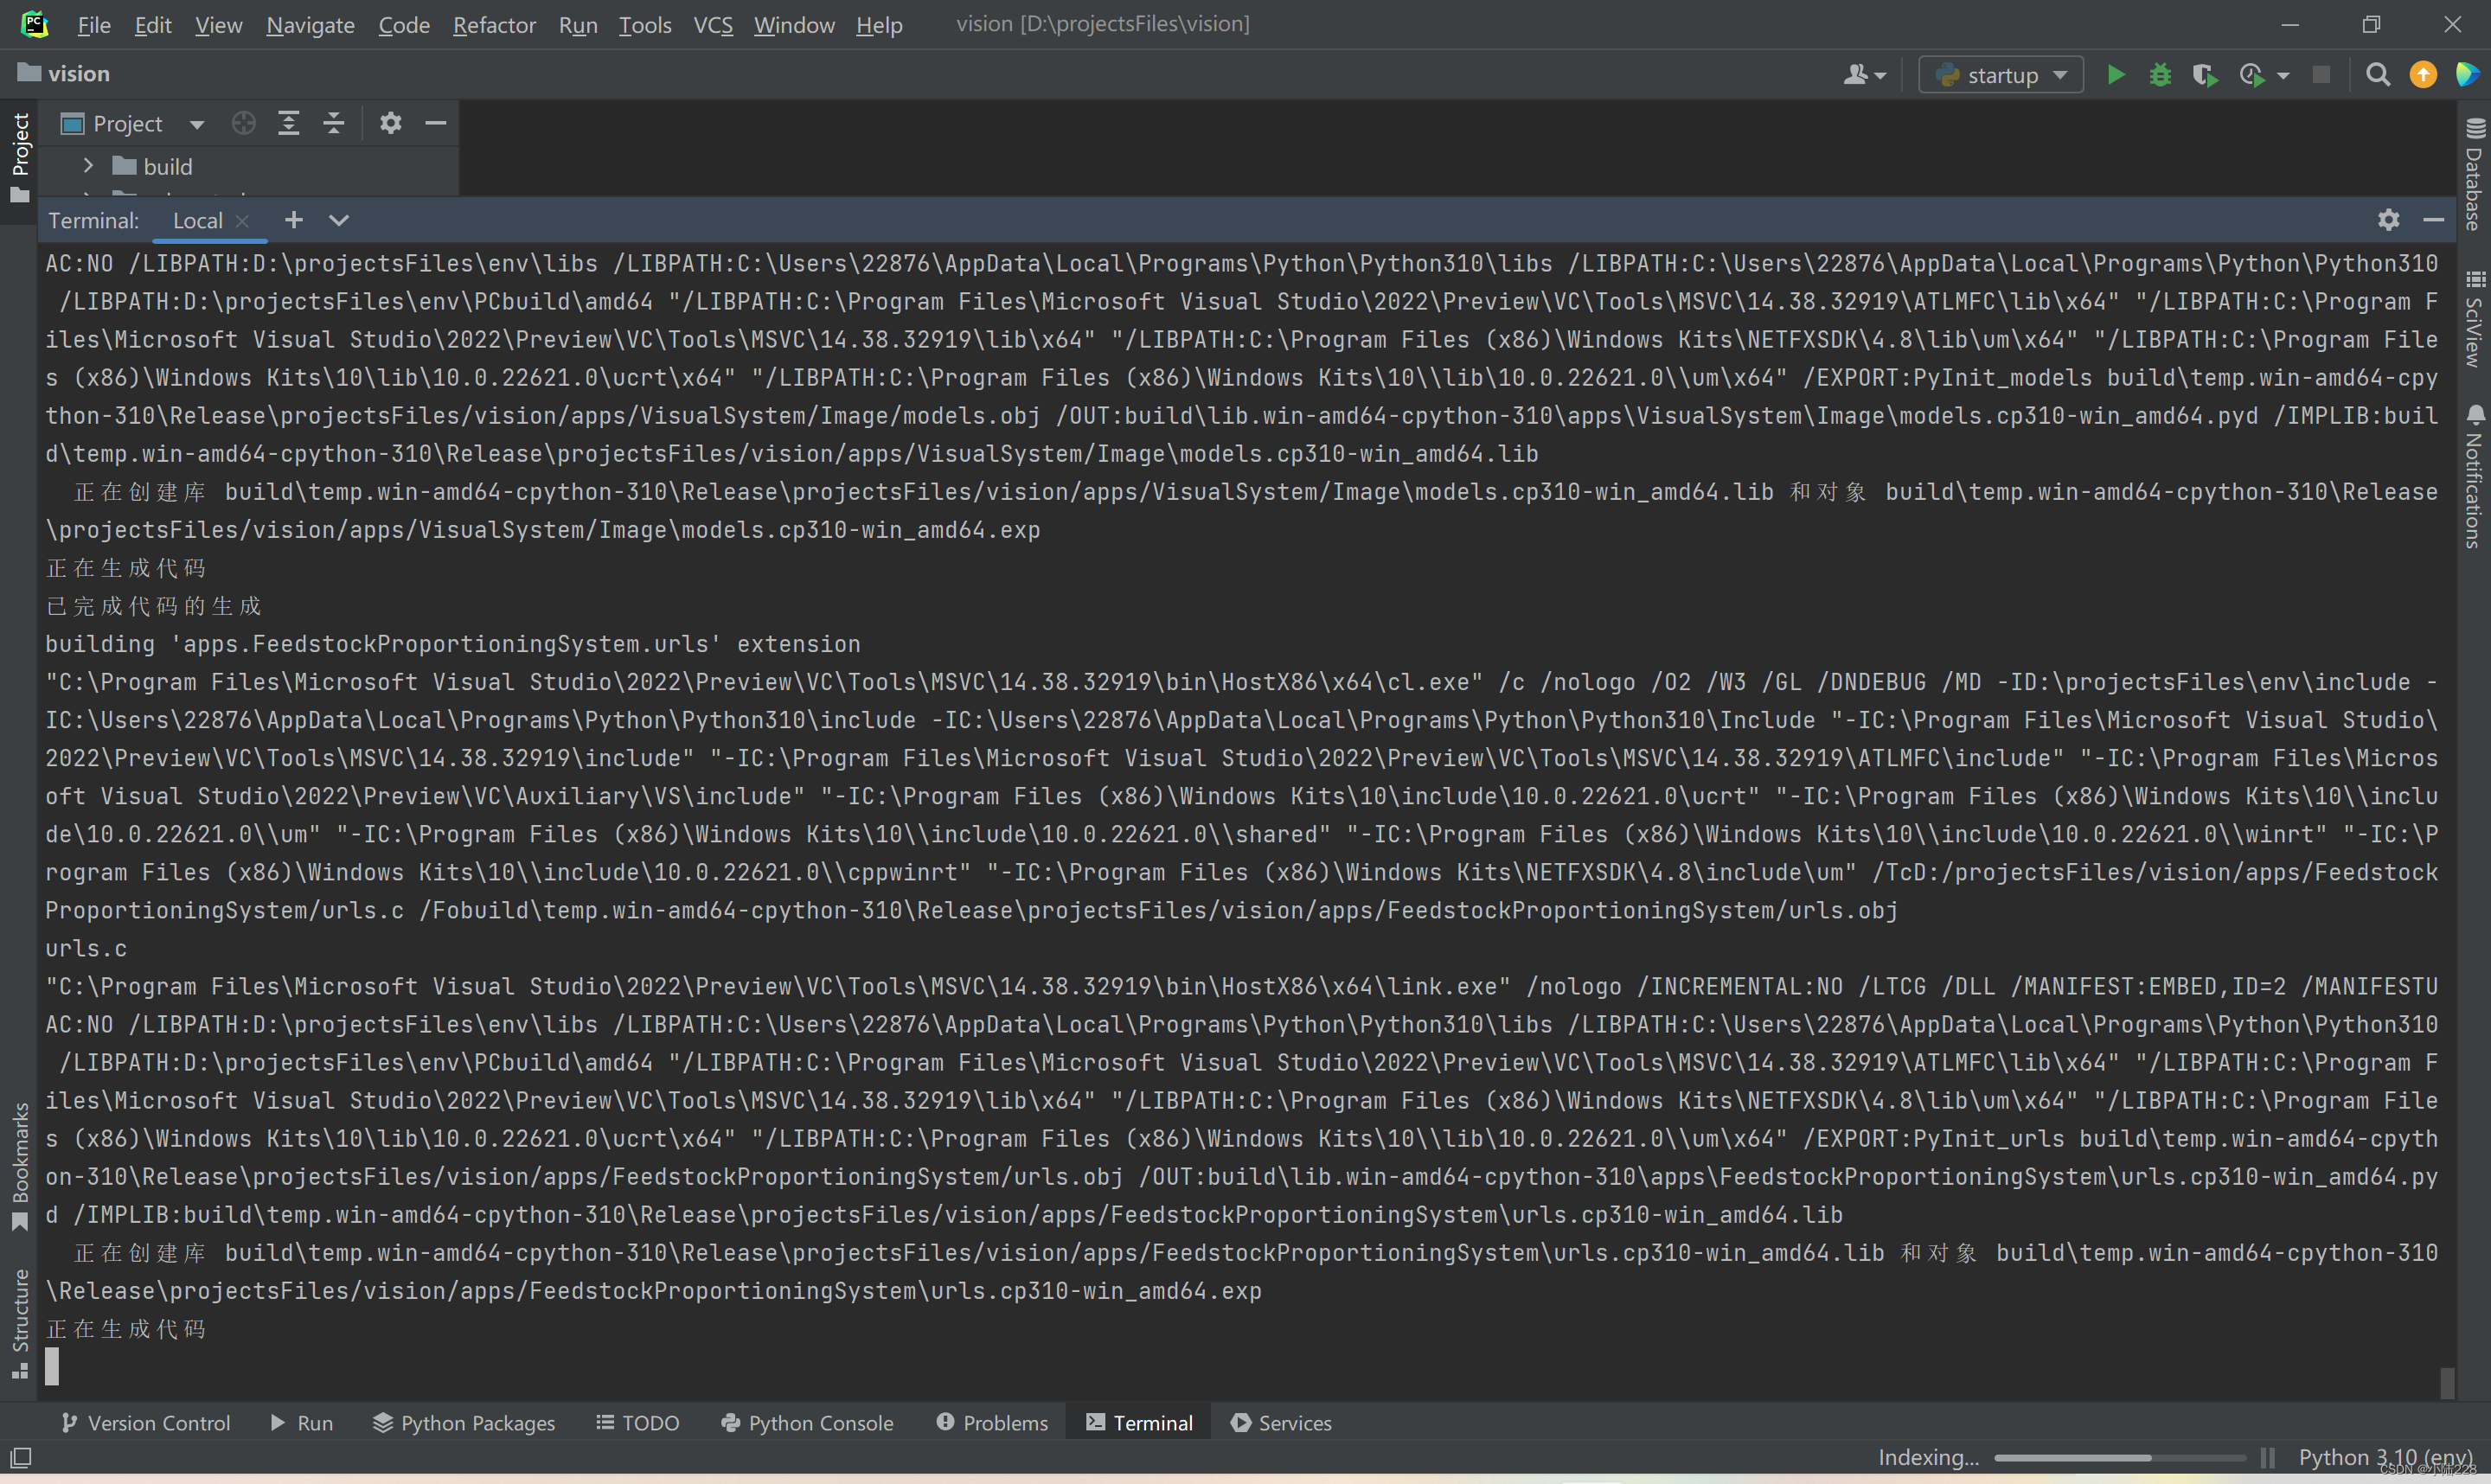Open Search Everywhere magnifier icon
This screenshot has height=1484, width=2491.
2378,75
